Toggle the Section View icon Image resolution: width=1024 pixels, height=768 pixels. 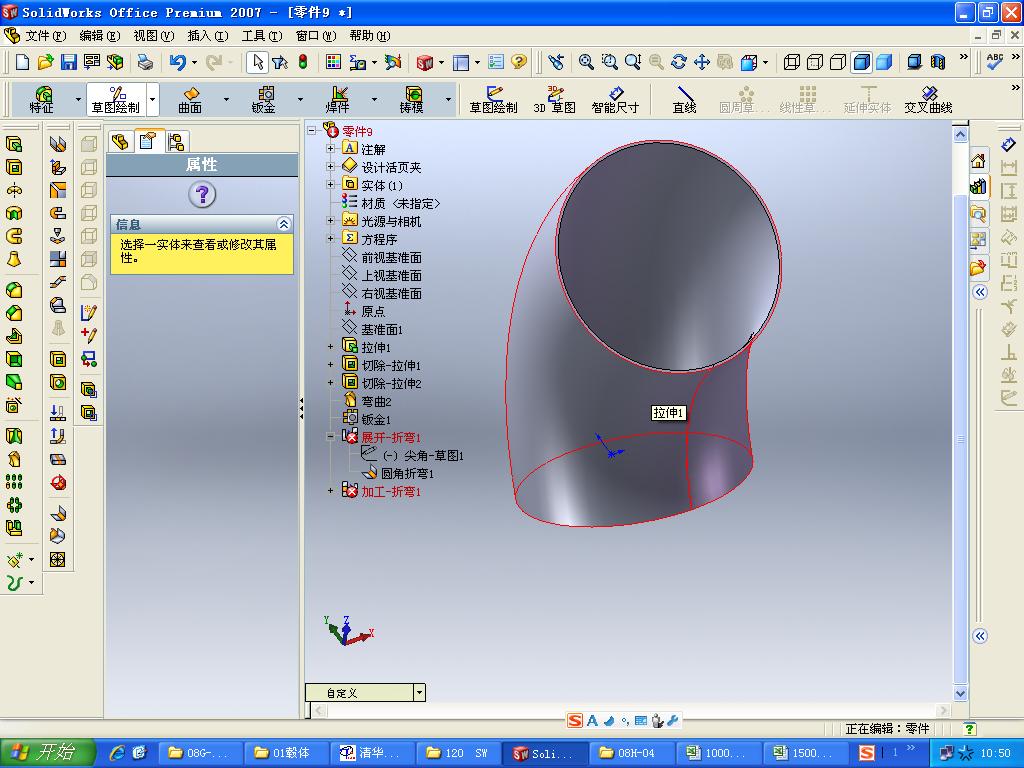click(938, 62)
